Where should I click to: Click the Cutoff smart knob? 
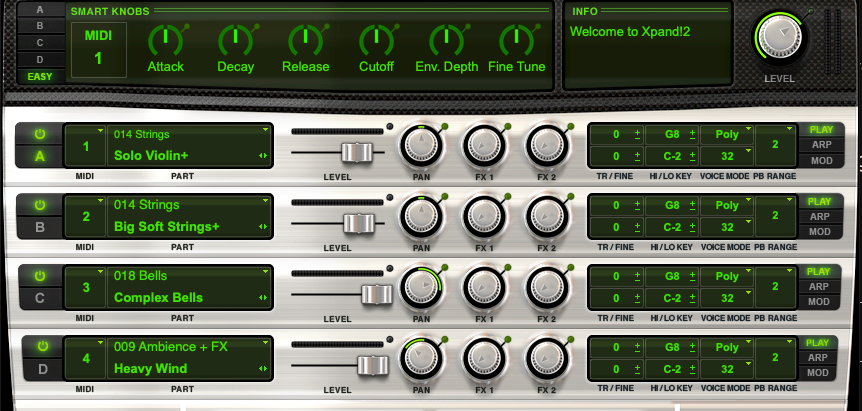point(377,39)
